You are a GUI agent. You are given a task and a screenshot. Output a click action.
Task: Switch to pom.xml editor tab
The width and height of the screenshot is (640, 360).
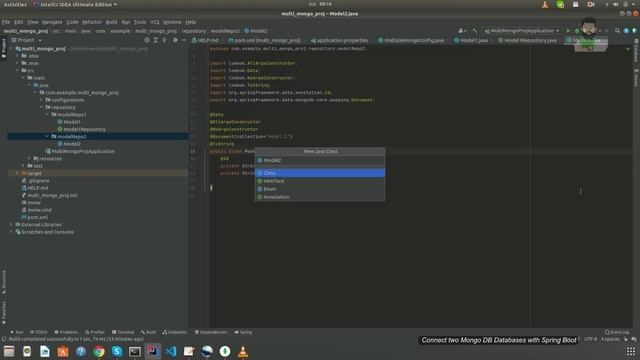coord(264,40)
